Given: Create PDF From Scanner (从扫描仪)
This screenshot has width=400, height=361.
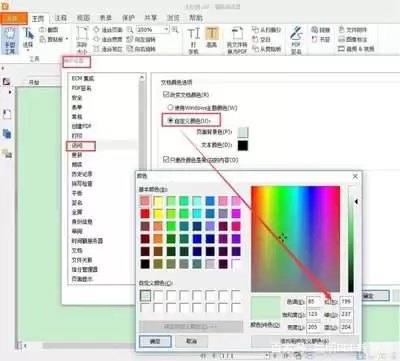Looking at the screenshot, I should (x=266, y=30).
